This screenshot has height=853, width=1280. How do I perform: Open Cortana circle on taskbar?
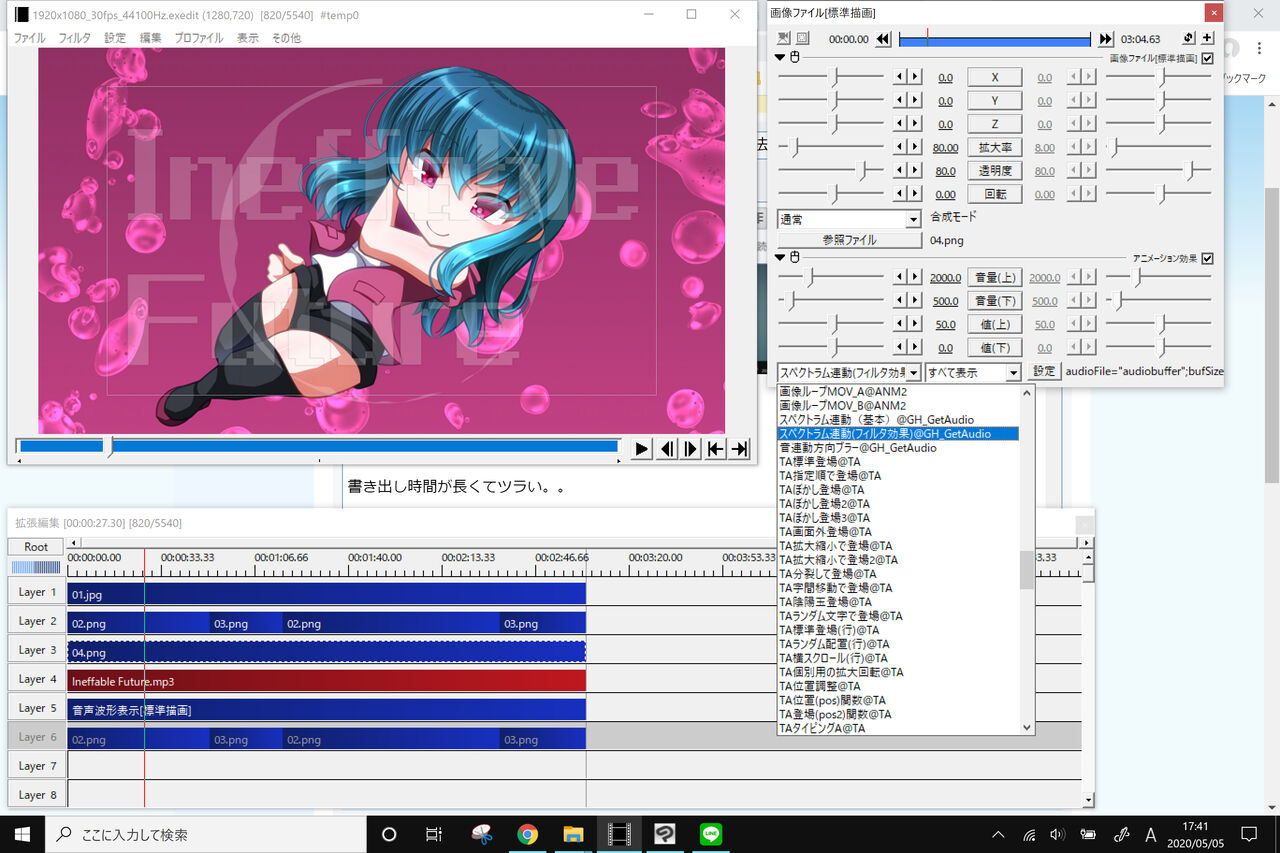coord(390,834)
